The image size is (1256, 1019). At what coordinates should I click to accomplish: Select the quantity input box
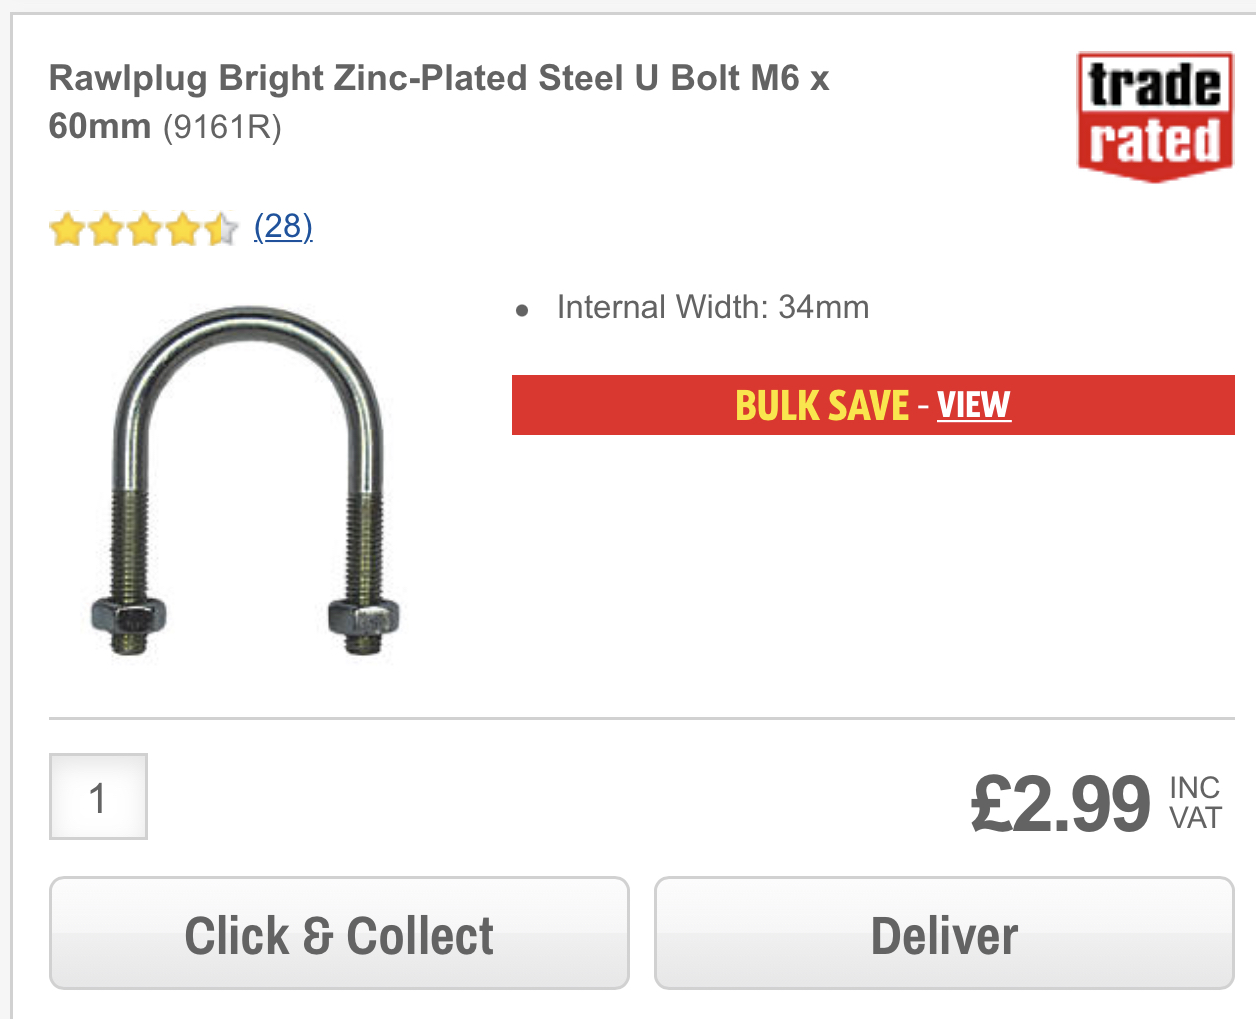pos(98,796)
